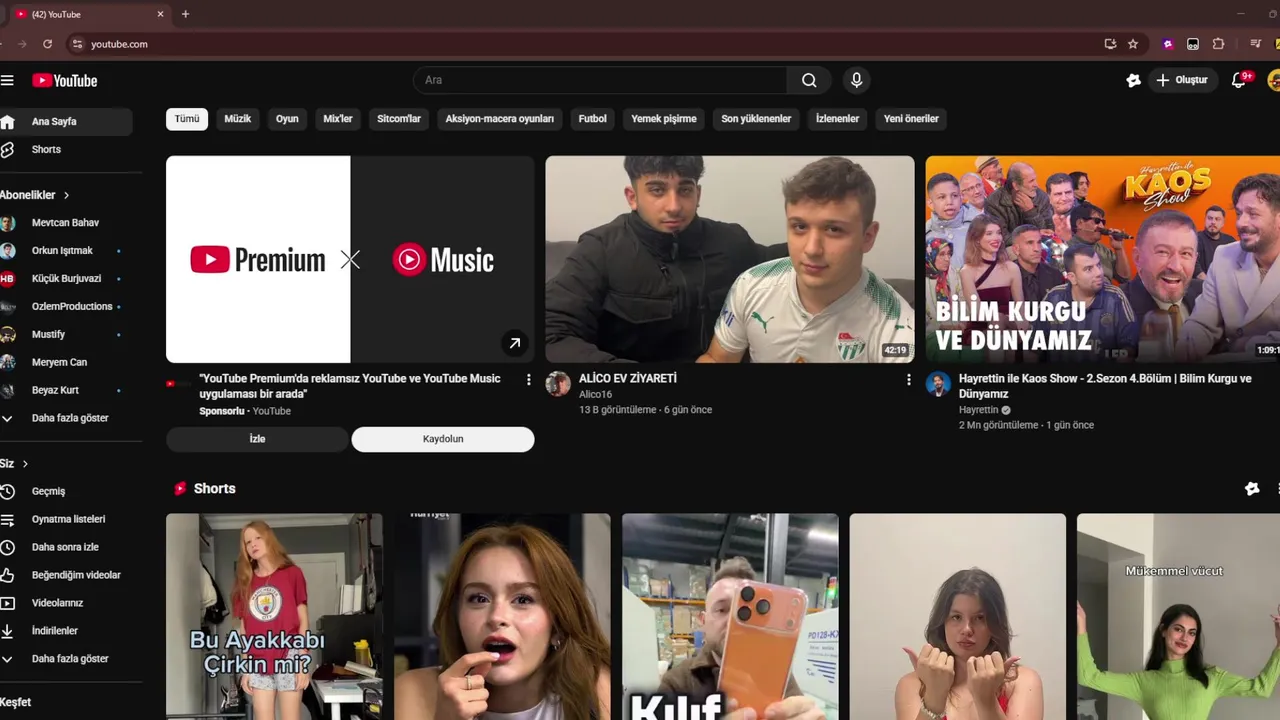Click site information icon in address bar
This screenshot has width=1280, height=720.
point(77,44)
